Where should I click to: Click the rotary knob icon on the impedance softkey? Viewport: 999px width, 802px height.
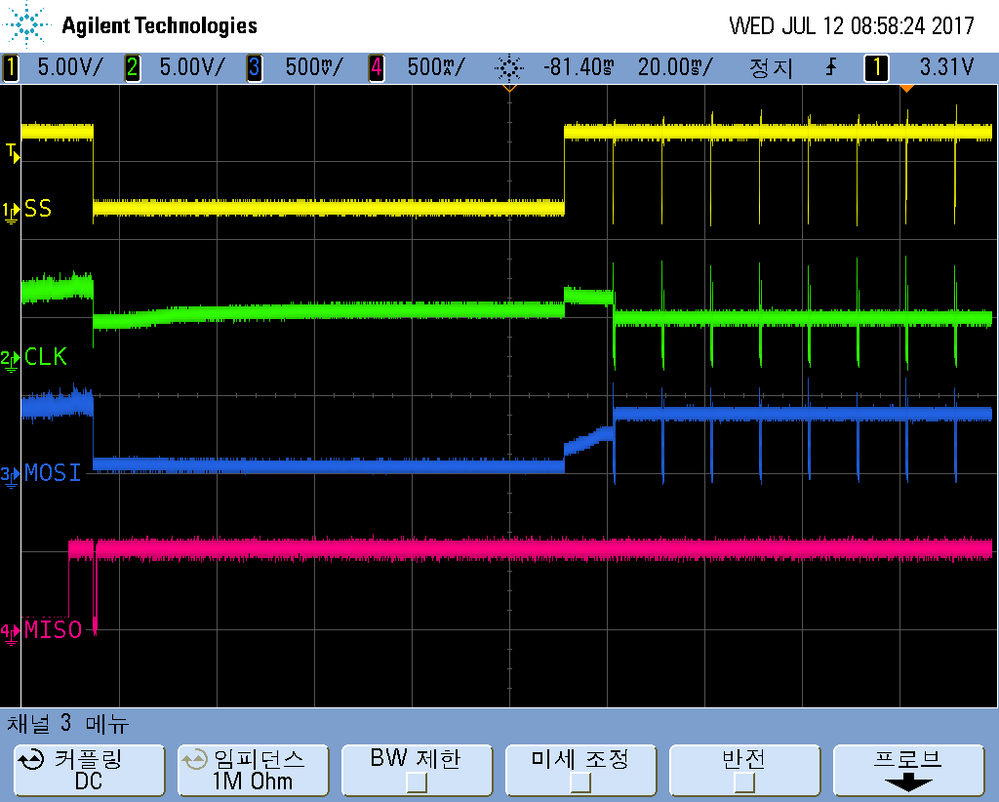coord(194,760)
